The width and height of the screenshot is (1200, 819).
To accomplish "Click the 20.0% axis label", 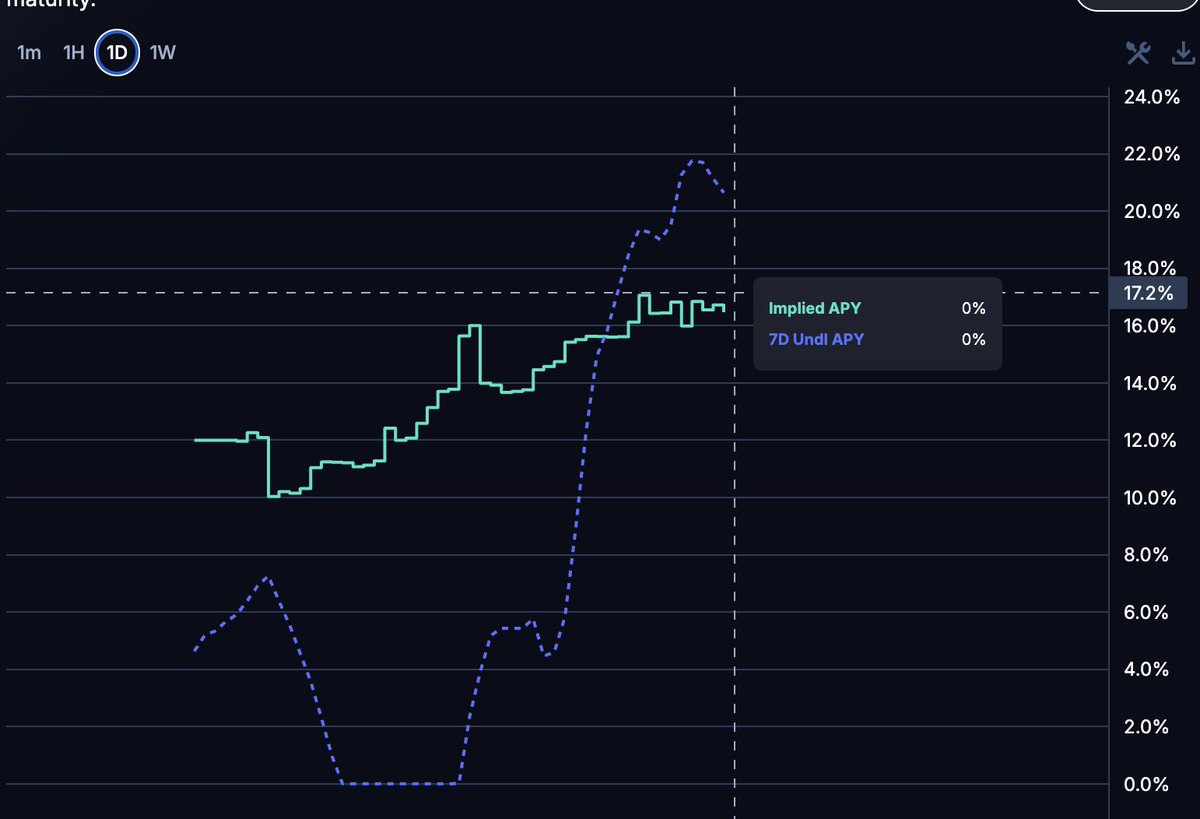I will tap(1152, 211).
